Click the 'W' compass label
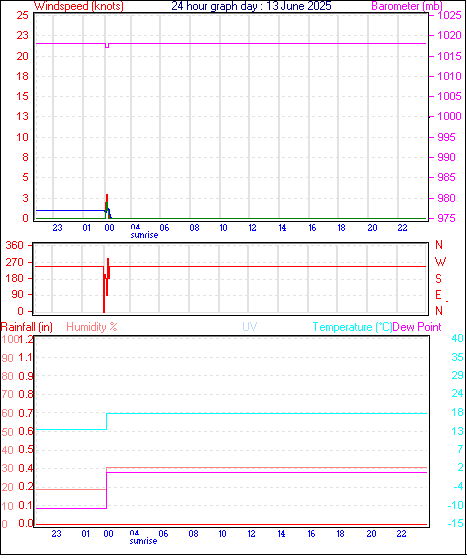 (440, 262)
